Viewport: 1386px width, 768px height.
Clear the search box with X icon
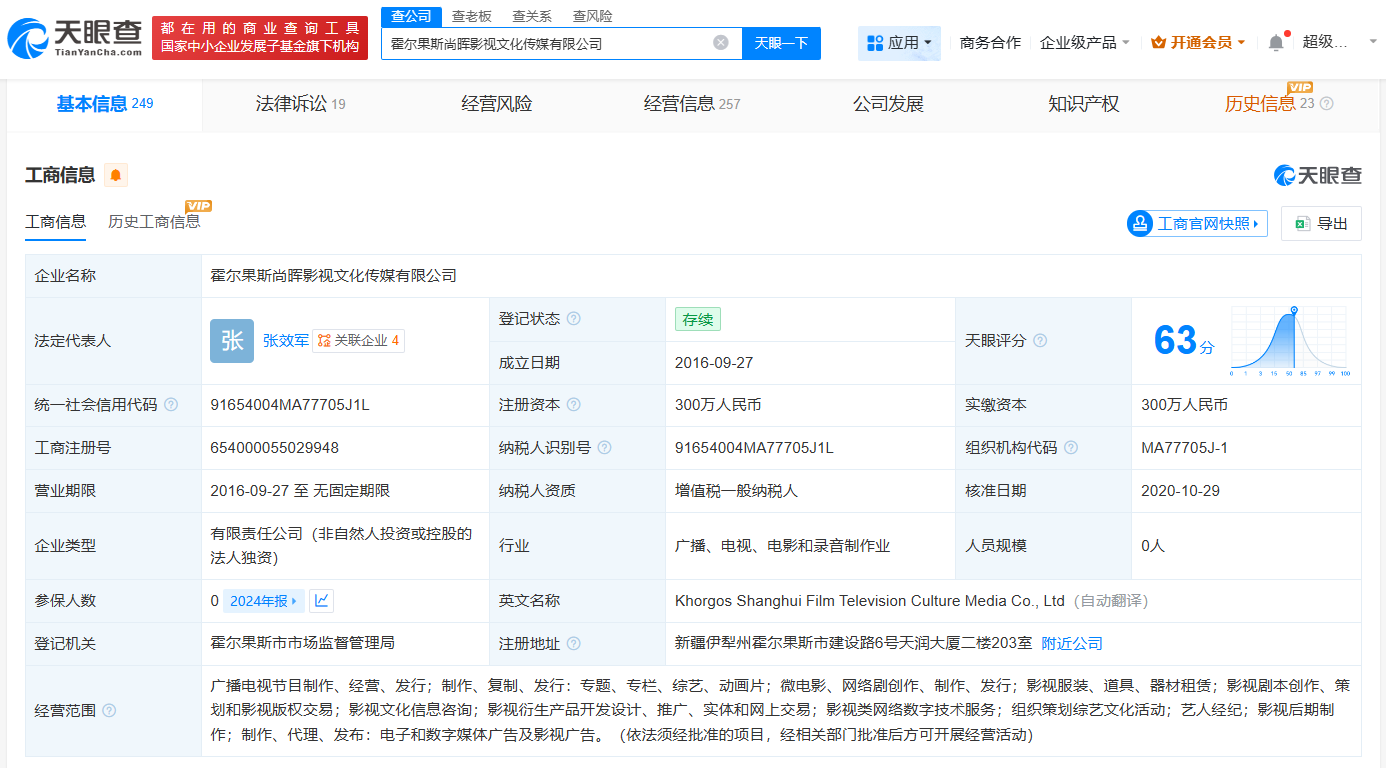click(720, 43)
